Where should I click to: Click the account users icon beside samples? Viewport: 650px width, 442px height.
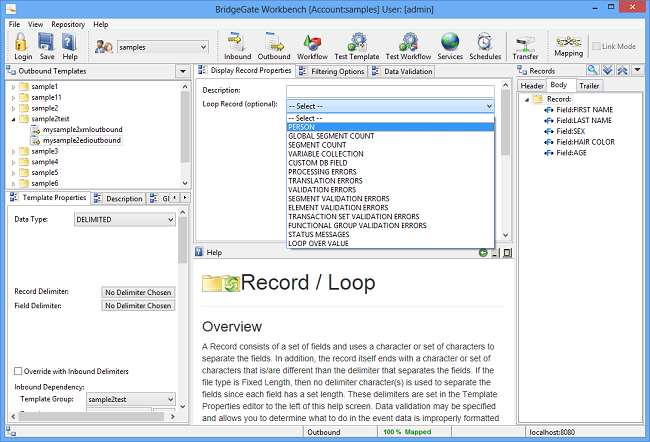(104, 46)
